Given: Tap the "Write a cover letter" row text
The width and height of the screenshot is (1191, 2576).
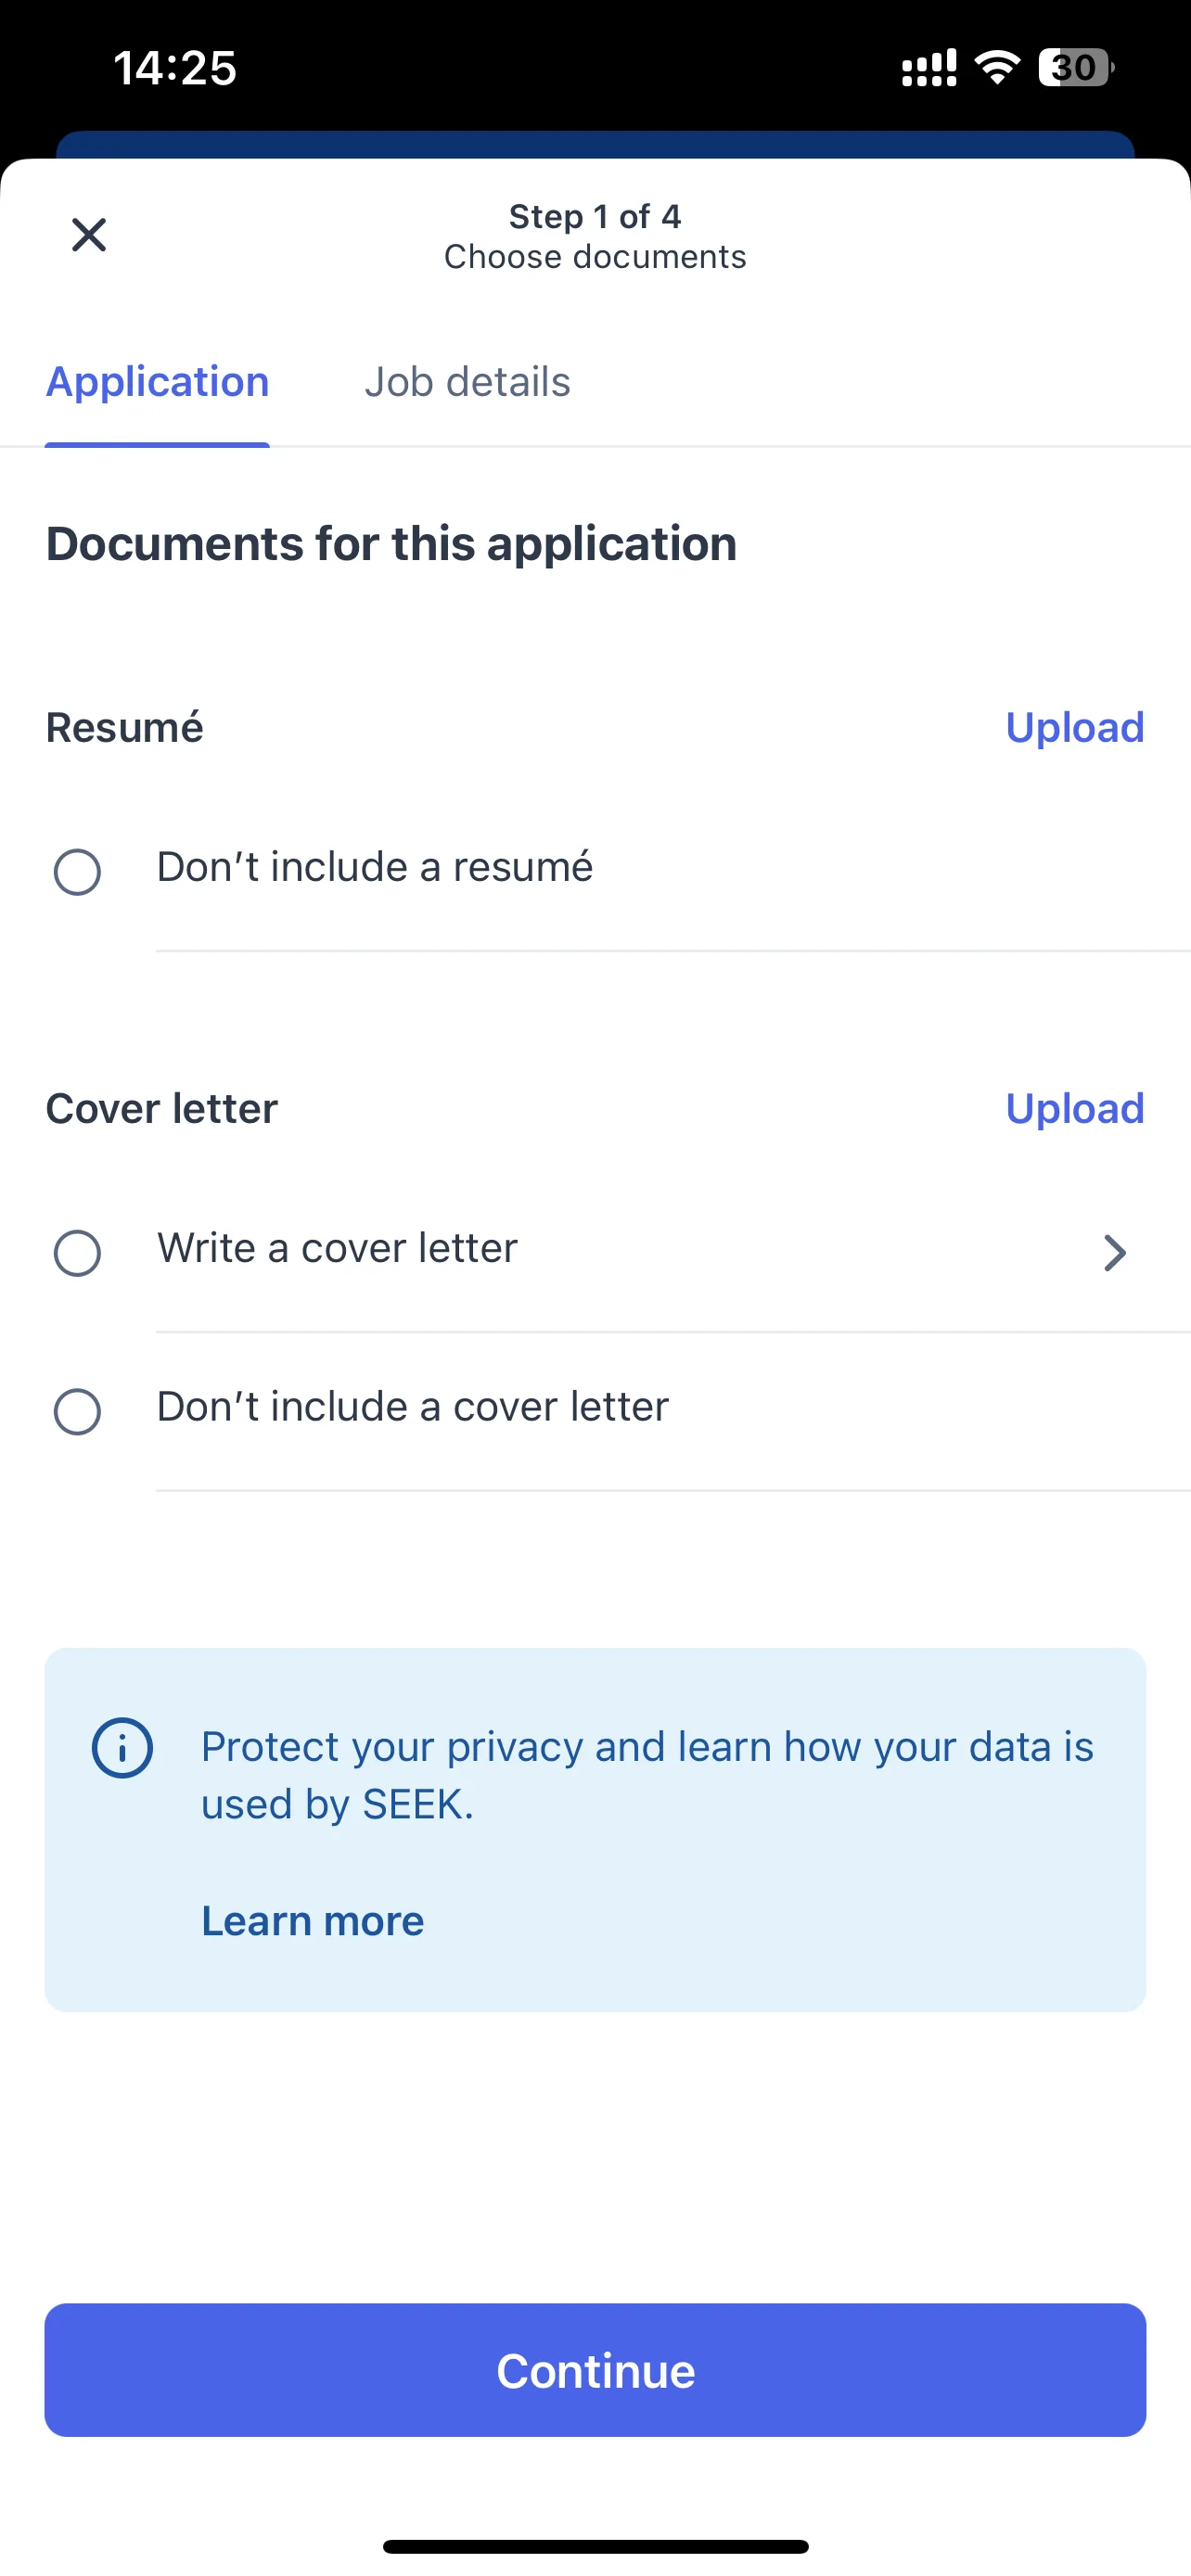Looking at the screenshot, I should [337, 1248].
